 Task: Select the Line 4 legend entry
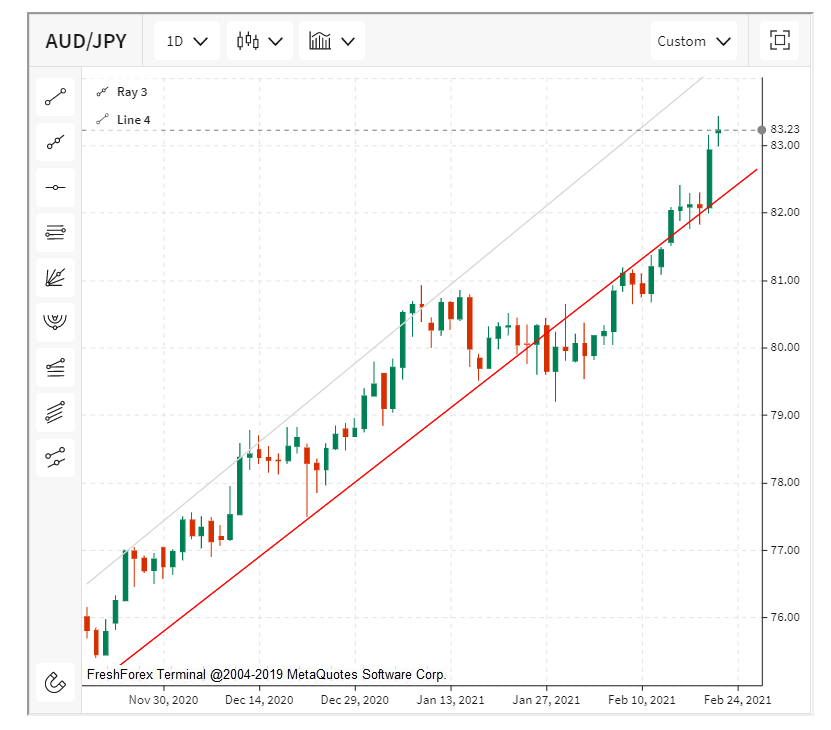pos(123,120)
